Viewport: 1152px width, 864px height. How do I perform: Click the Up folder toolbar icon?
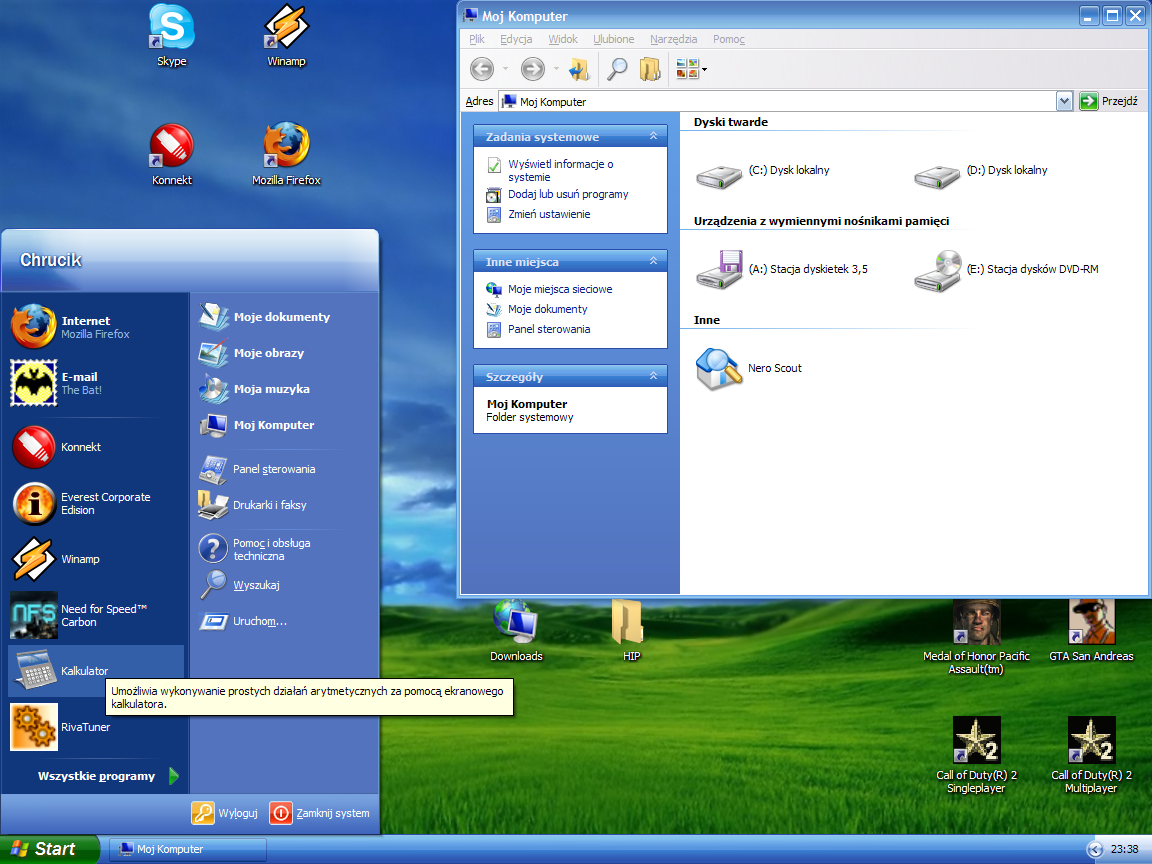(579, 68)
